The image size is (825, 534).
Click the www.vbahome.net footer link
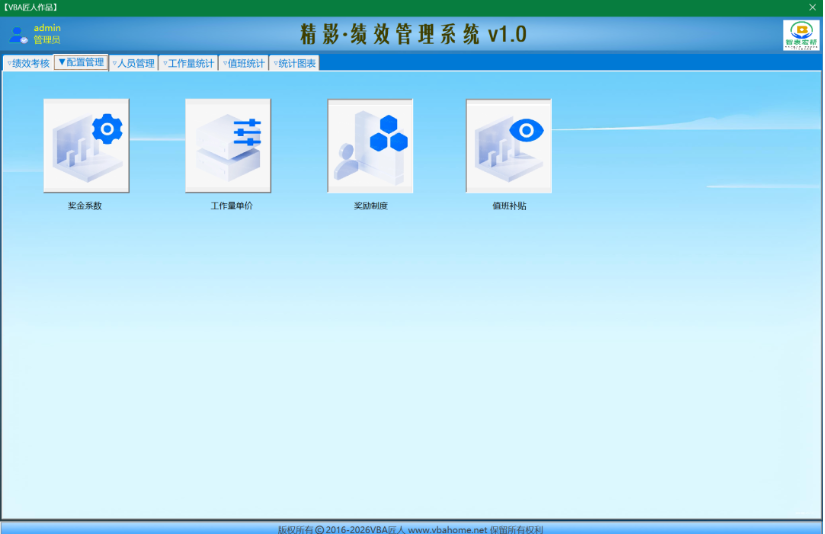tap(447, 529)
